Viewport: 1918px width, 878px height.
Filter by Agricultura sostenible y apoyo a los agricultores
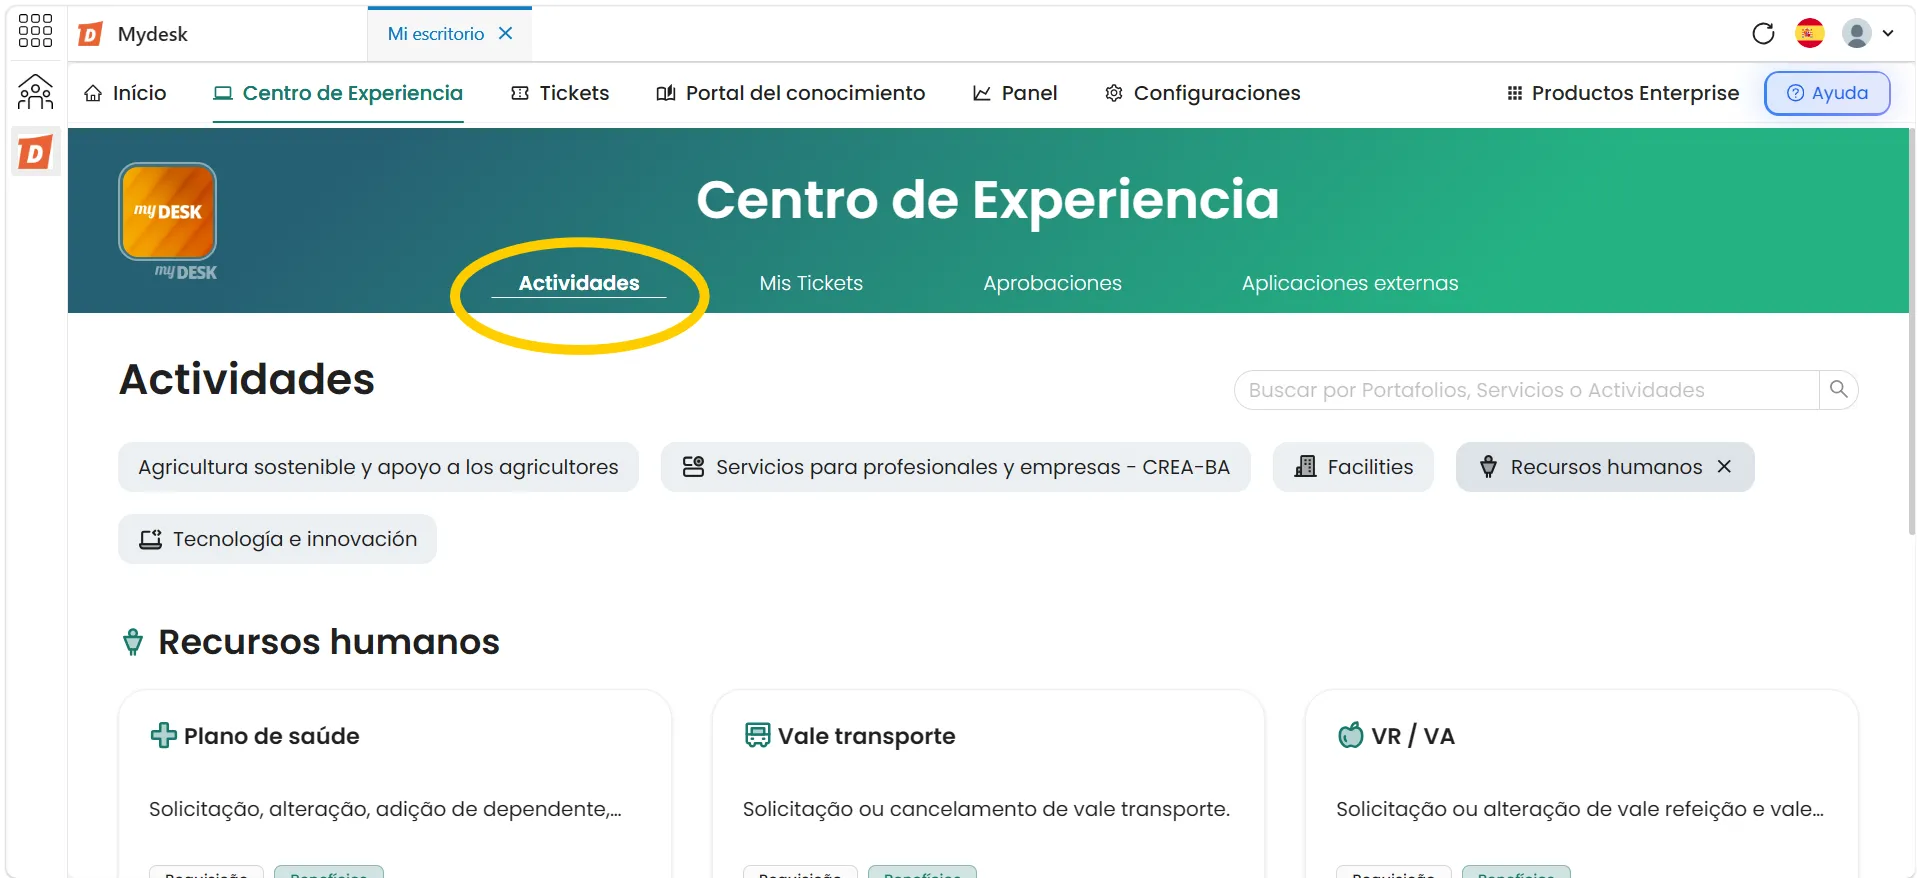pyautogui.click(x=378, y=467)
